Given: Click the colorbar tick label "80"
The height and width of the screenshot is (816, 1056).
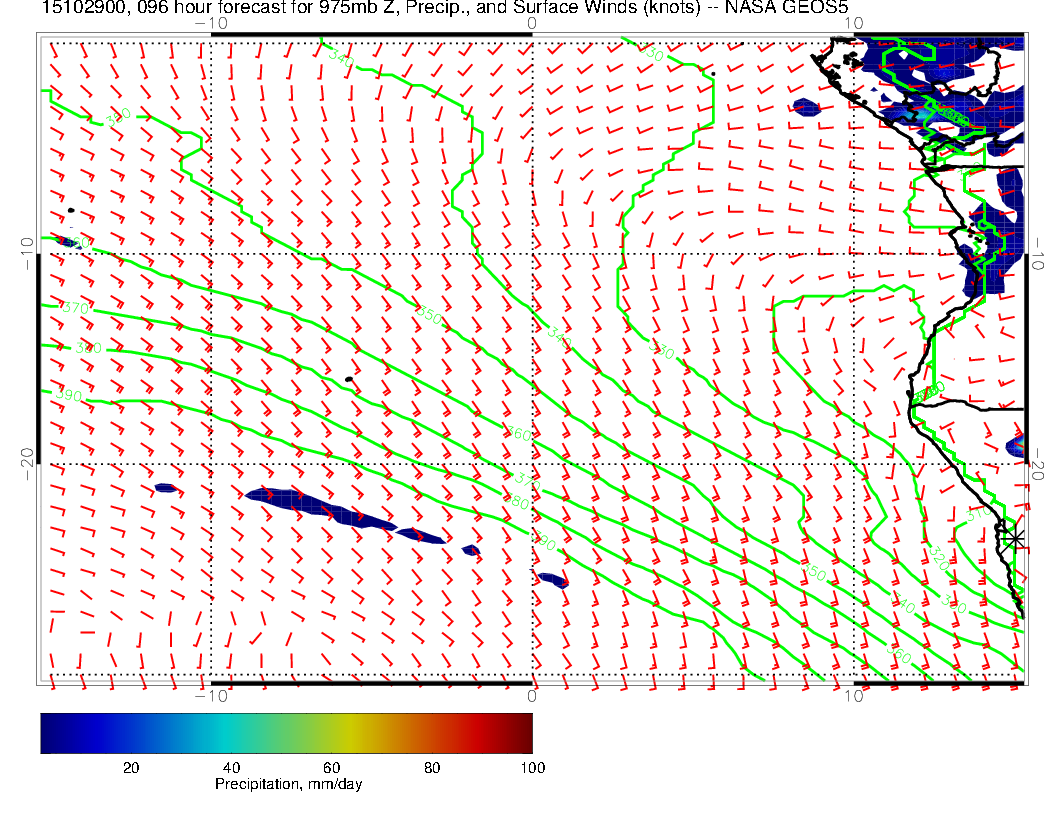Looking at the screenshot, I should (x=432, y=768).
